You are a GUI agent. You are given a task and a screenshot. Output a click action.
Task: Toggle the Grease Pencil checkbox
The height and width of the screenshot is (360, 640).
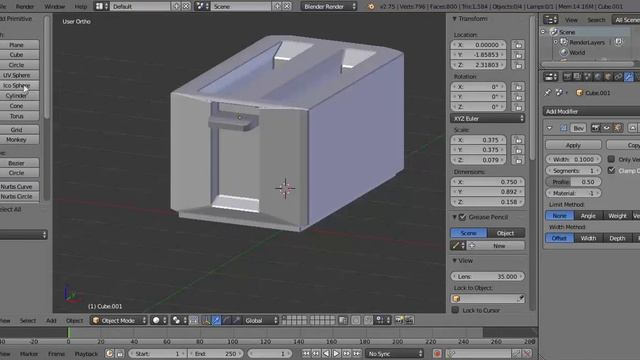(462, 217)
